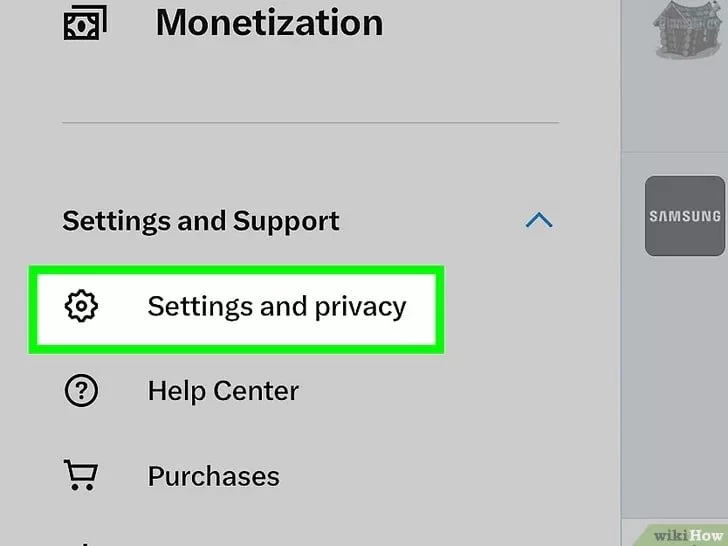Click the feed post between the two avatars
The width and height of the screenshot is (728, 546).
[675, 110]
